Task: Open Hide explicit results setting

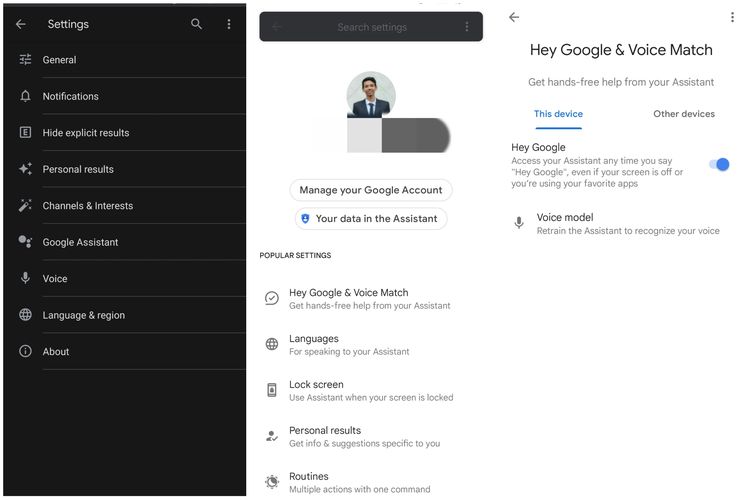Action: [x=125, y=132]
